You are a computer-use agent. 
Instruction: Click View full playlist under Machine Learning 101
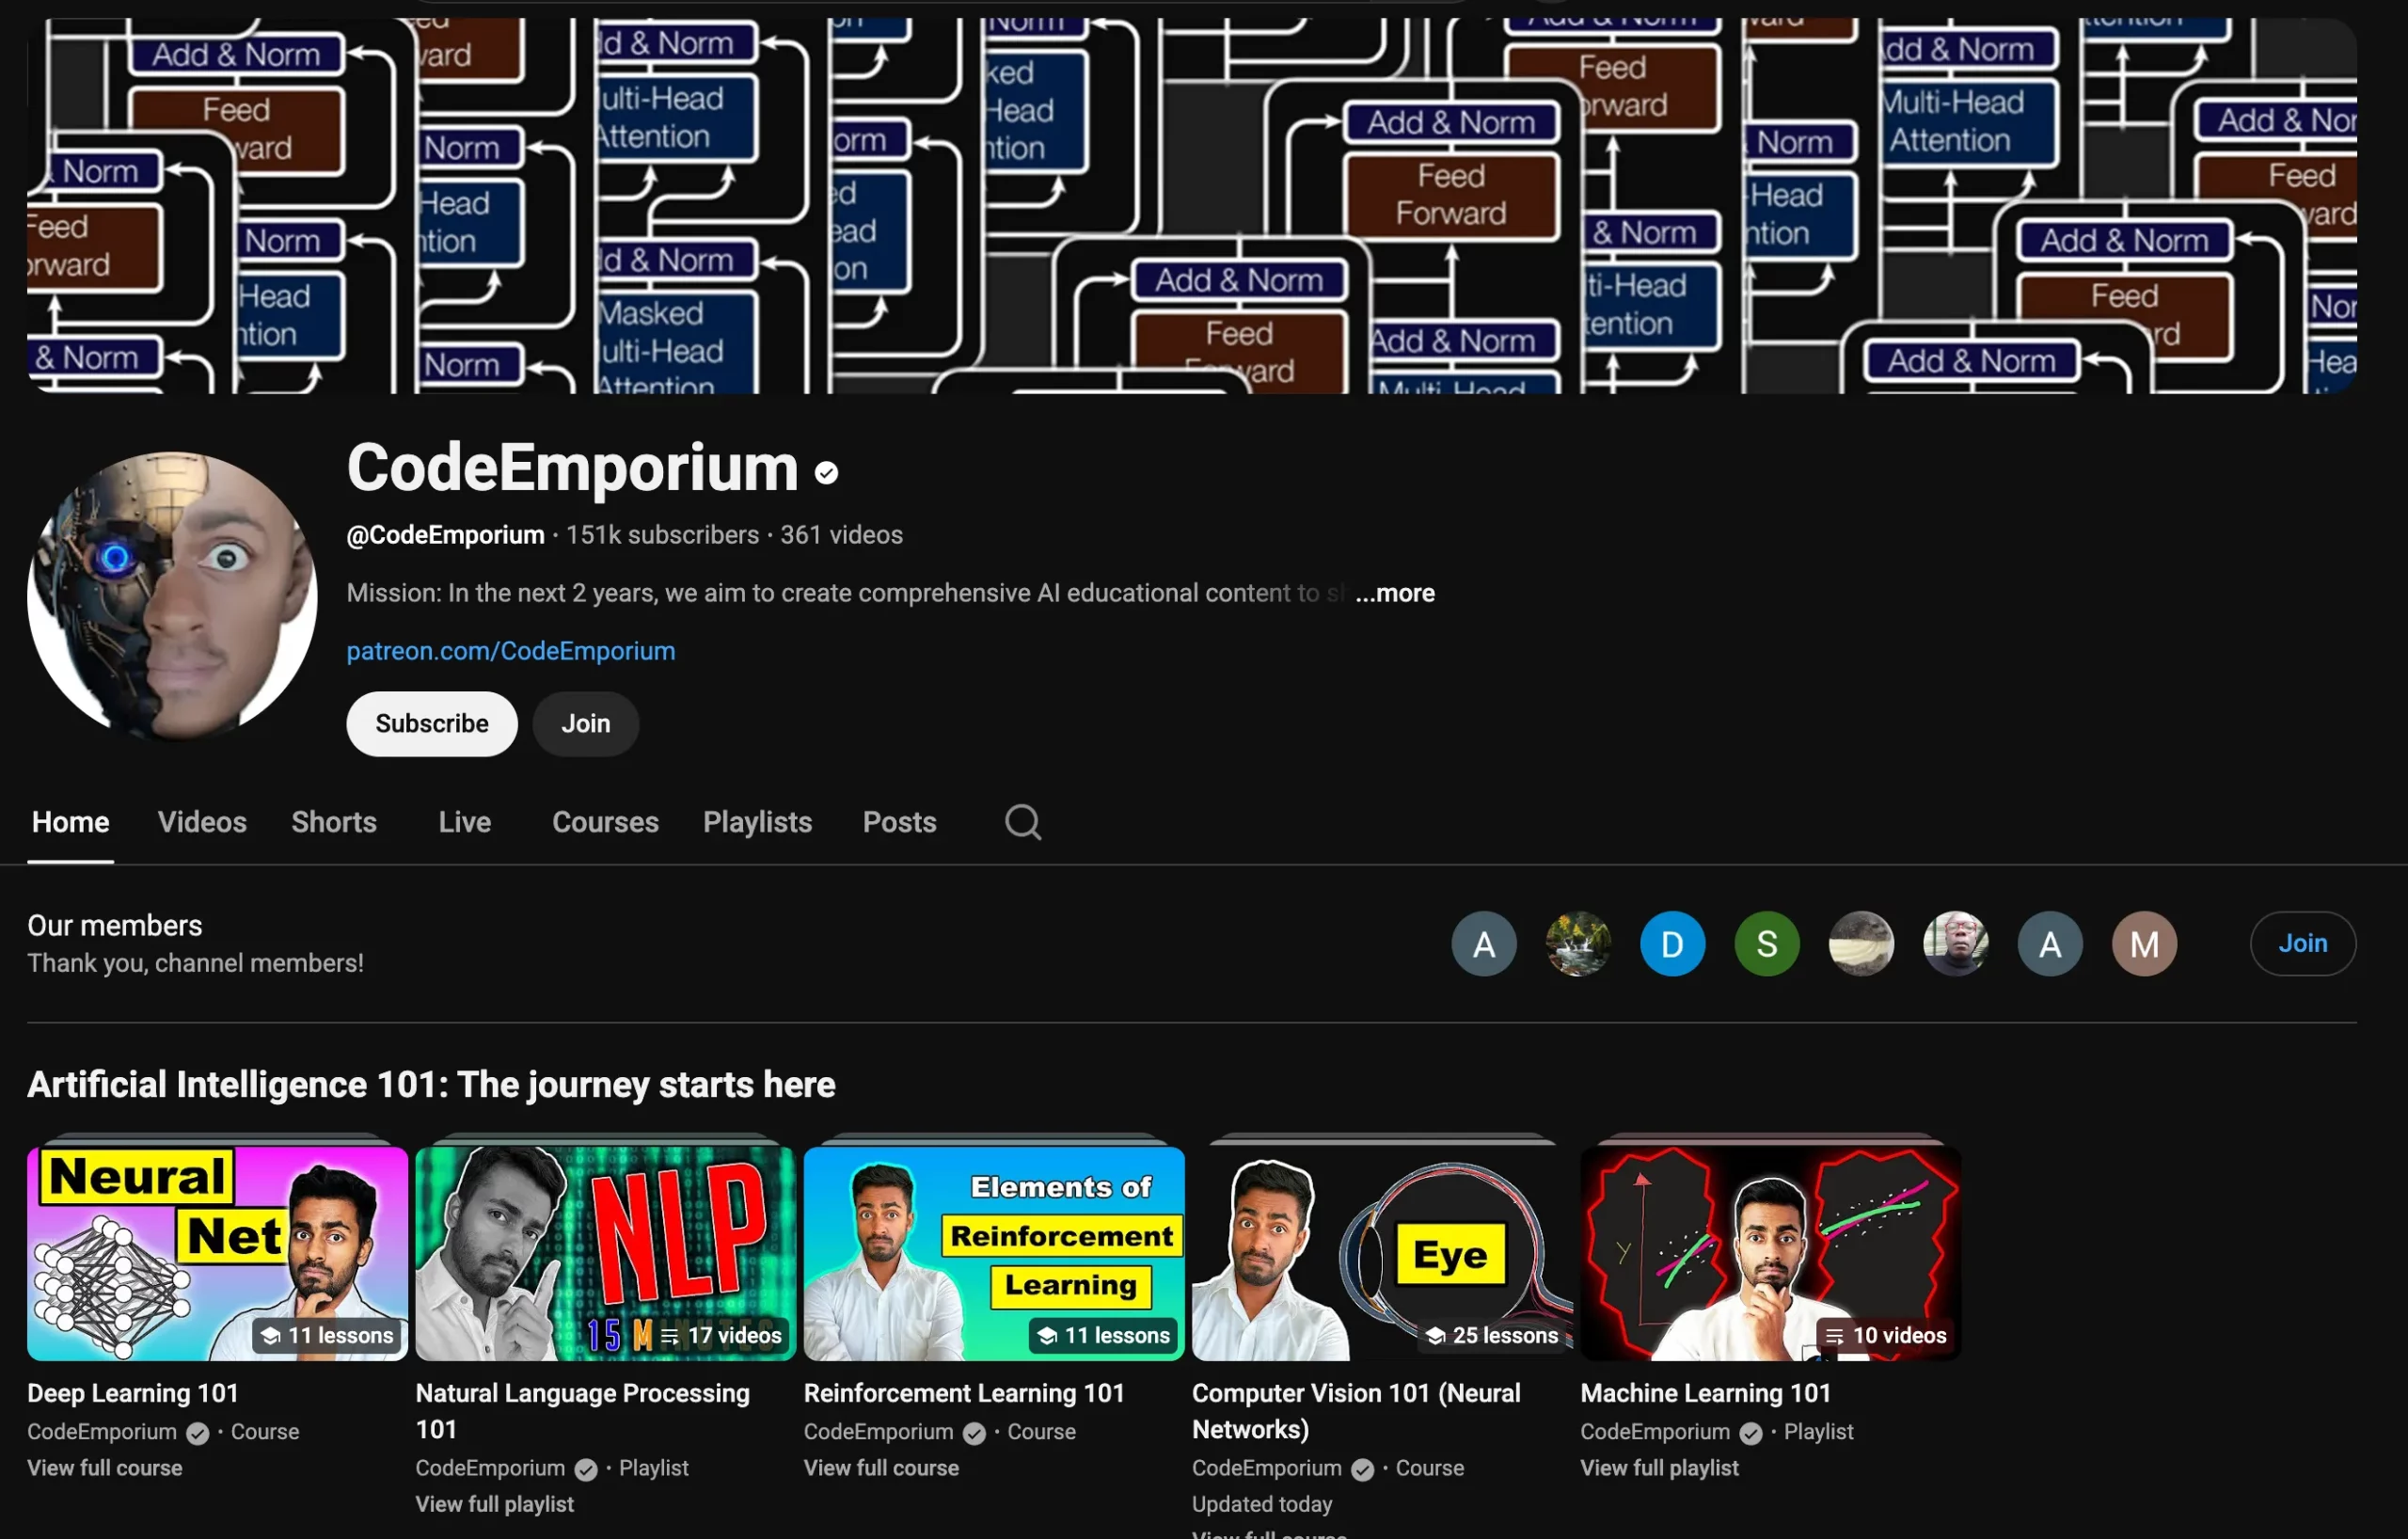click(x=1659, y=1467)
